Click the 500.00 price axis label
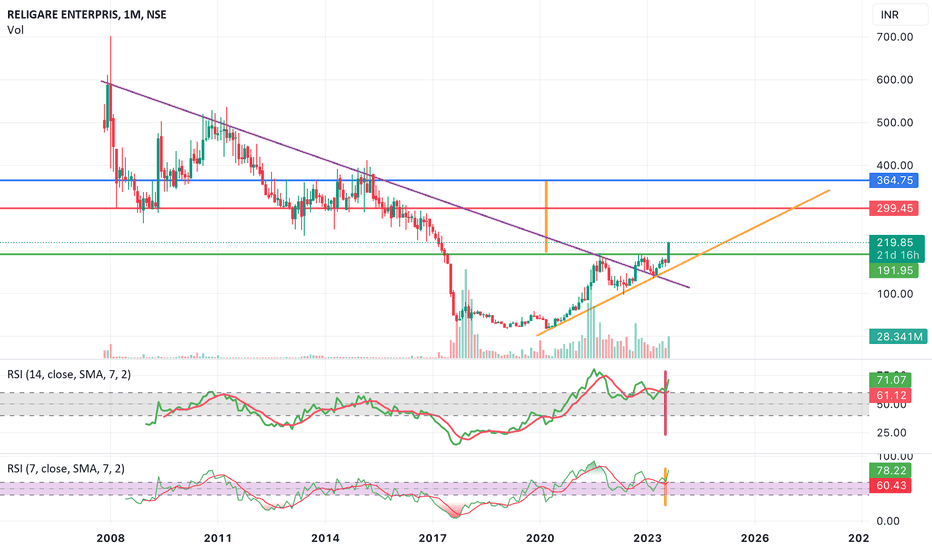 (x=895, y=122)
